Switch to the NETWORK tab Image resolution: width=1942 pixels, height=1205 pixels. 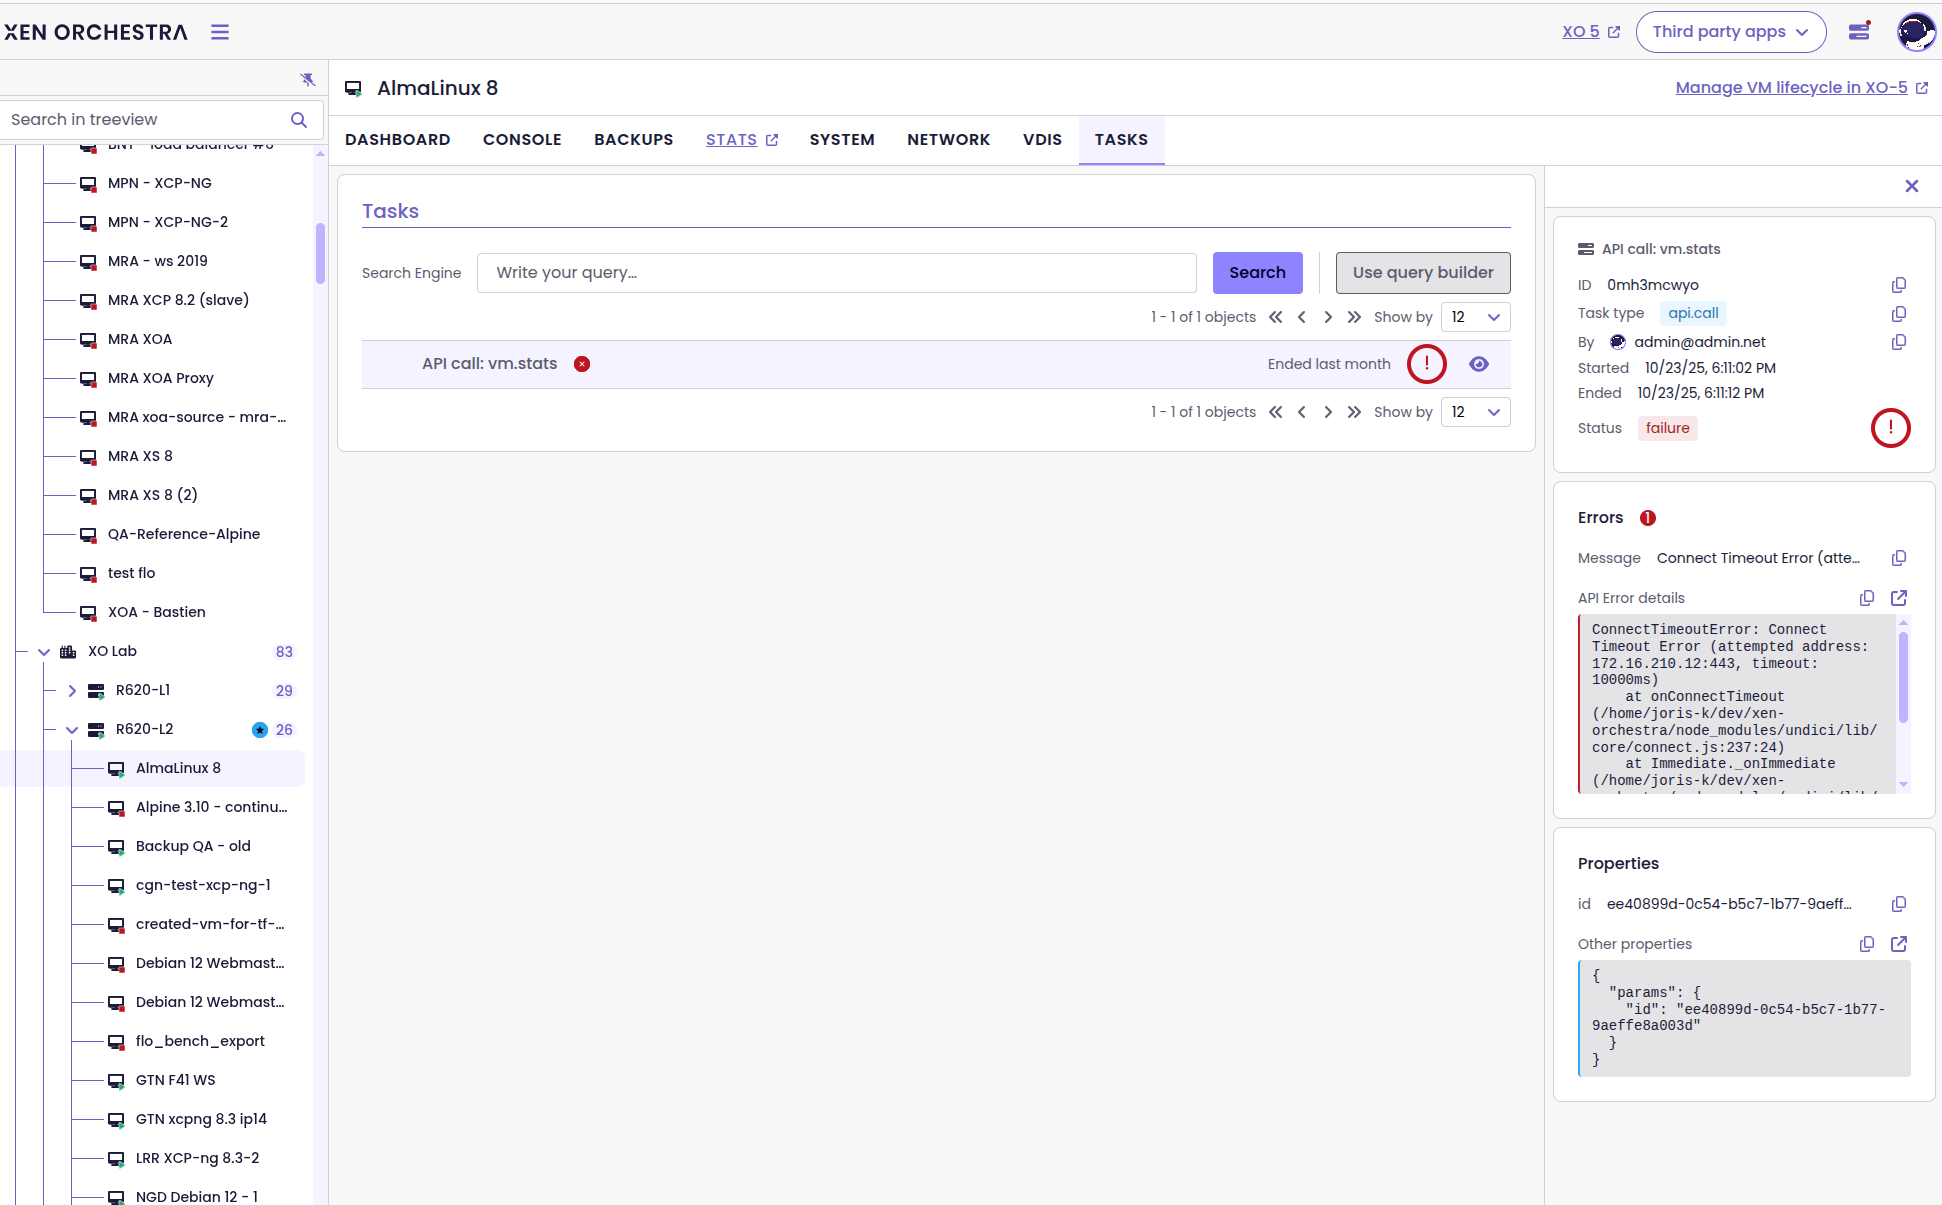(948, 140)
